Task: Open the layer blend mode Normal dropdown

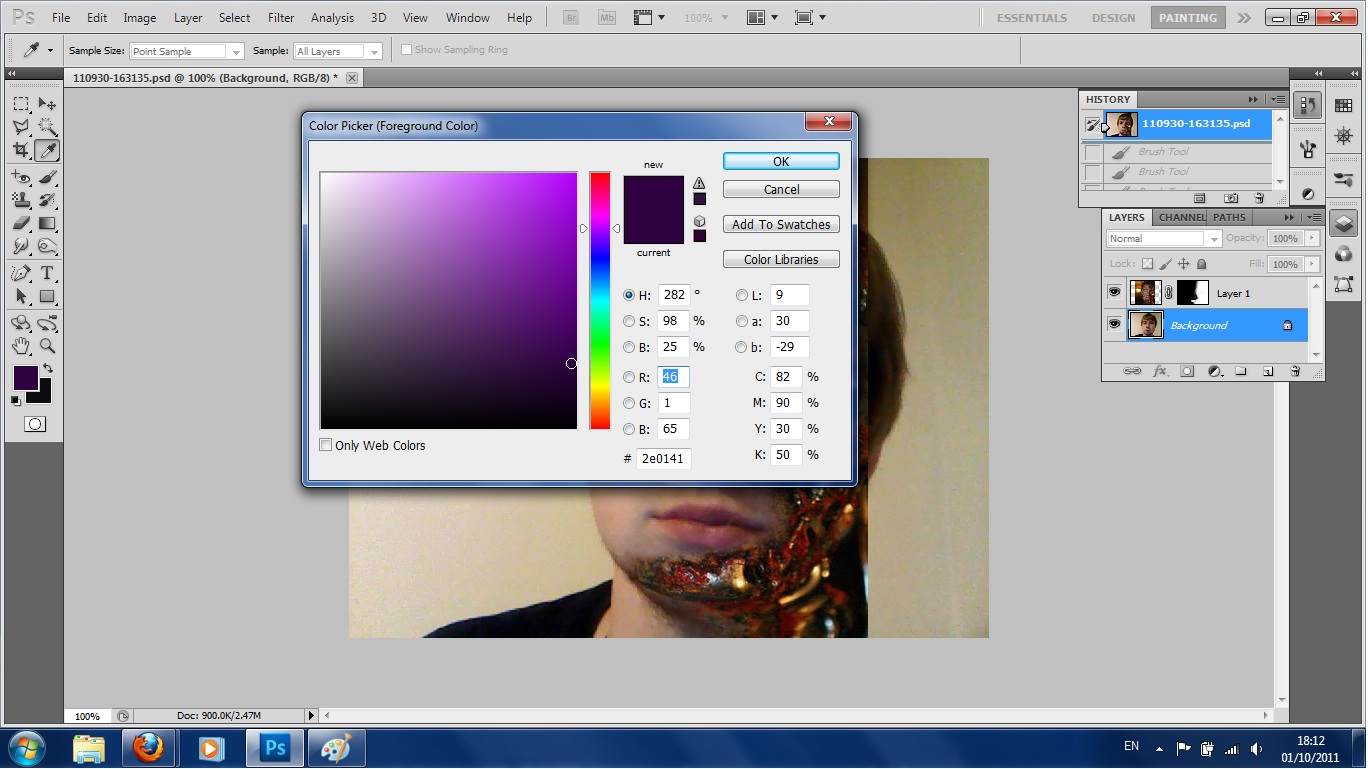Action: point(1164,239)
